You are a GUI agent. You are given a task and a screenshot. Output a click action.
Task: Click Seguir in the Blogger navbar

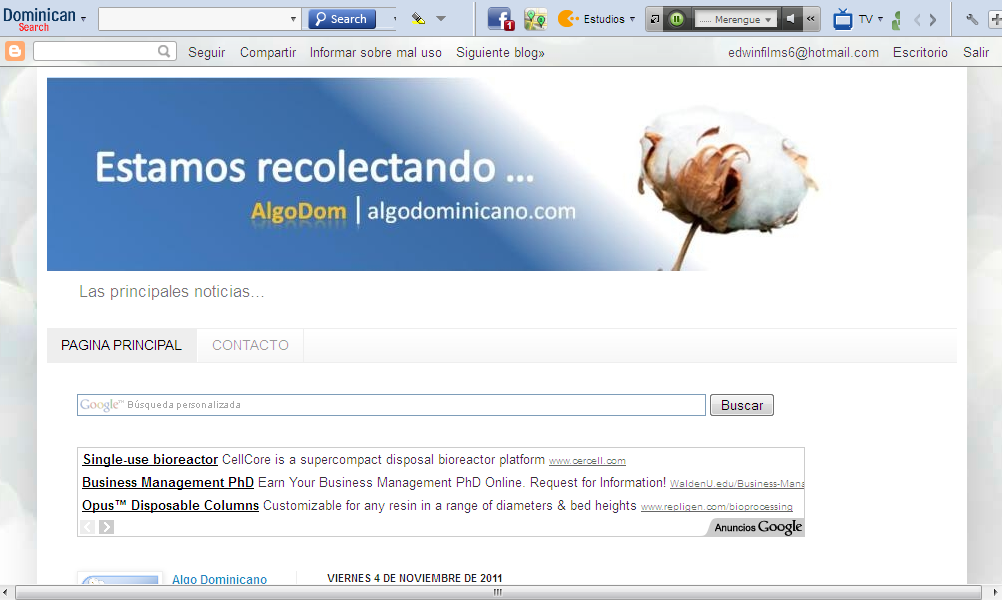click(x=206, y=52)
